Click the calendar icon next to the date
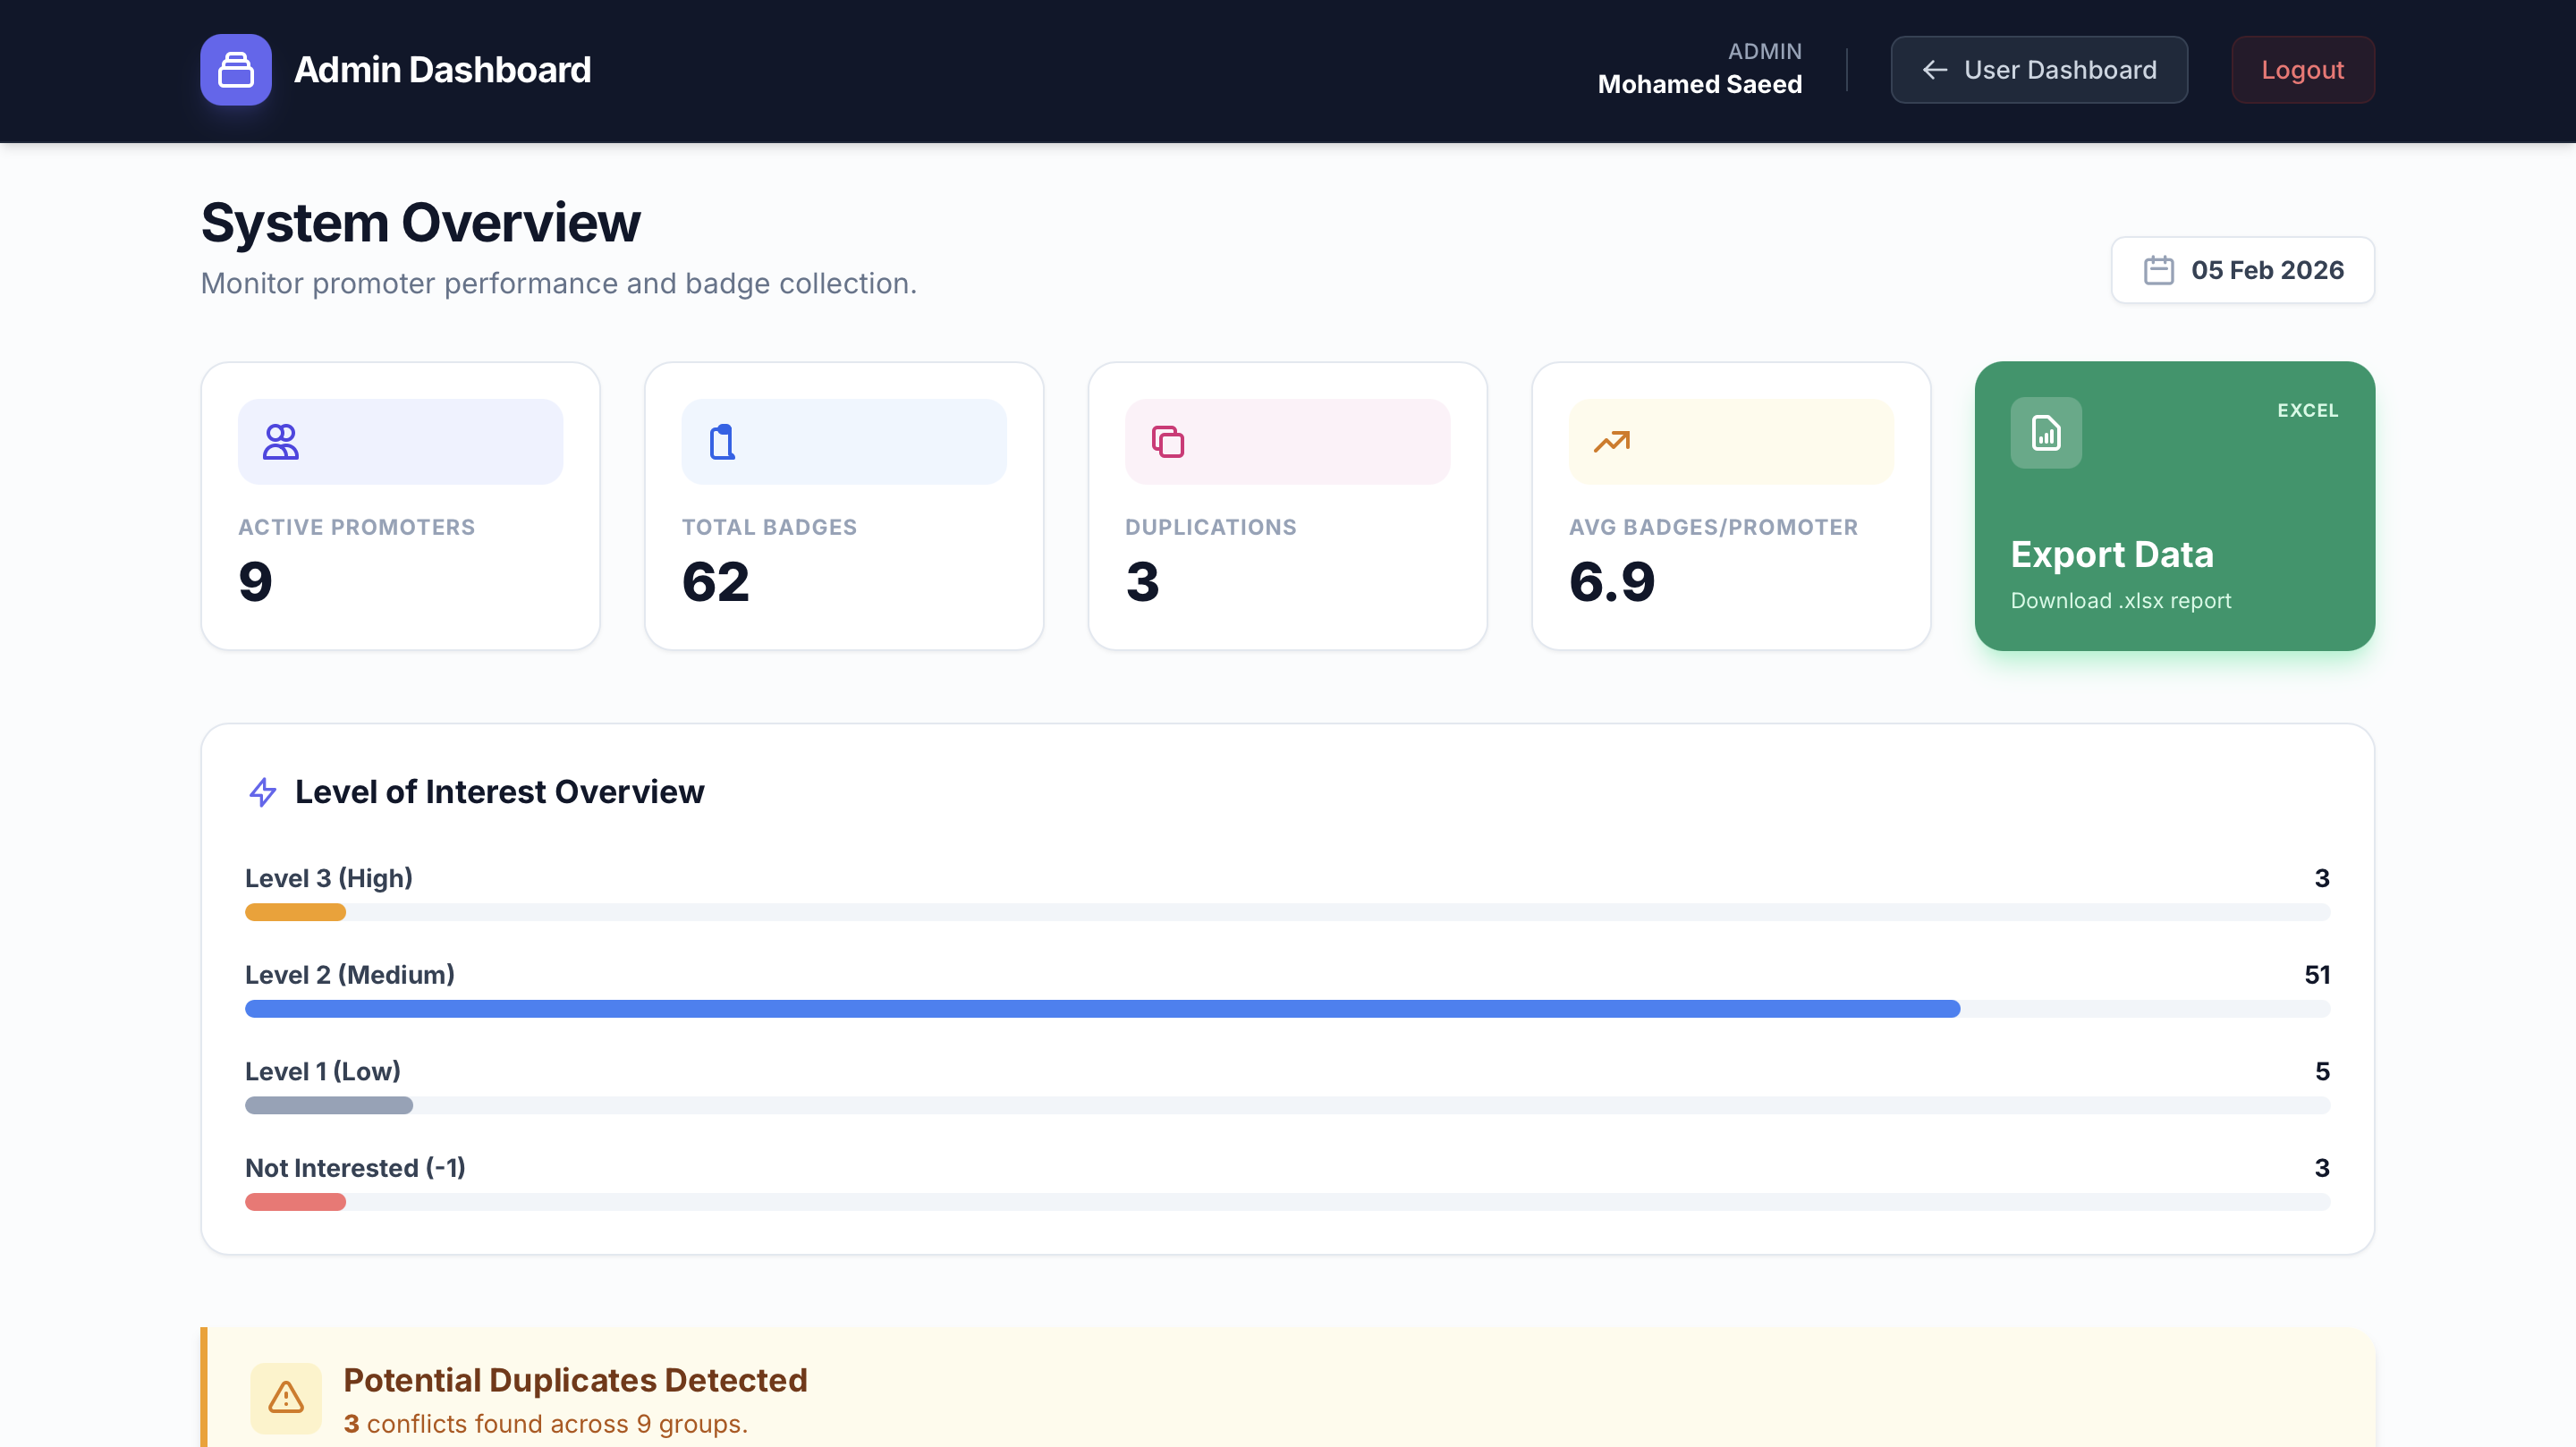This screenshot has height=1447, width=2576. [2161, 269]
